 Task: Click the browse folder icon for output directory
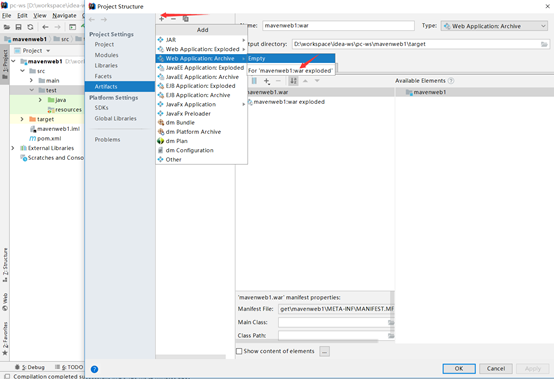544,44
